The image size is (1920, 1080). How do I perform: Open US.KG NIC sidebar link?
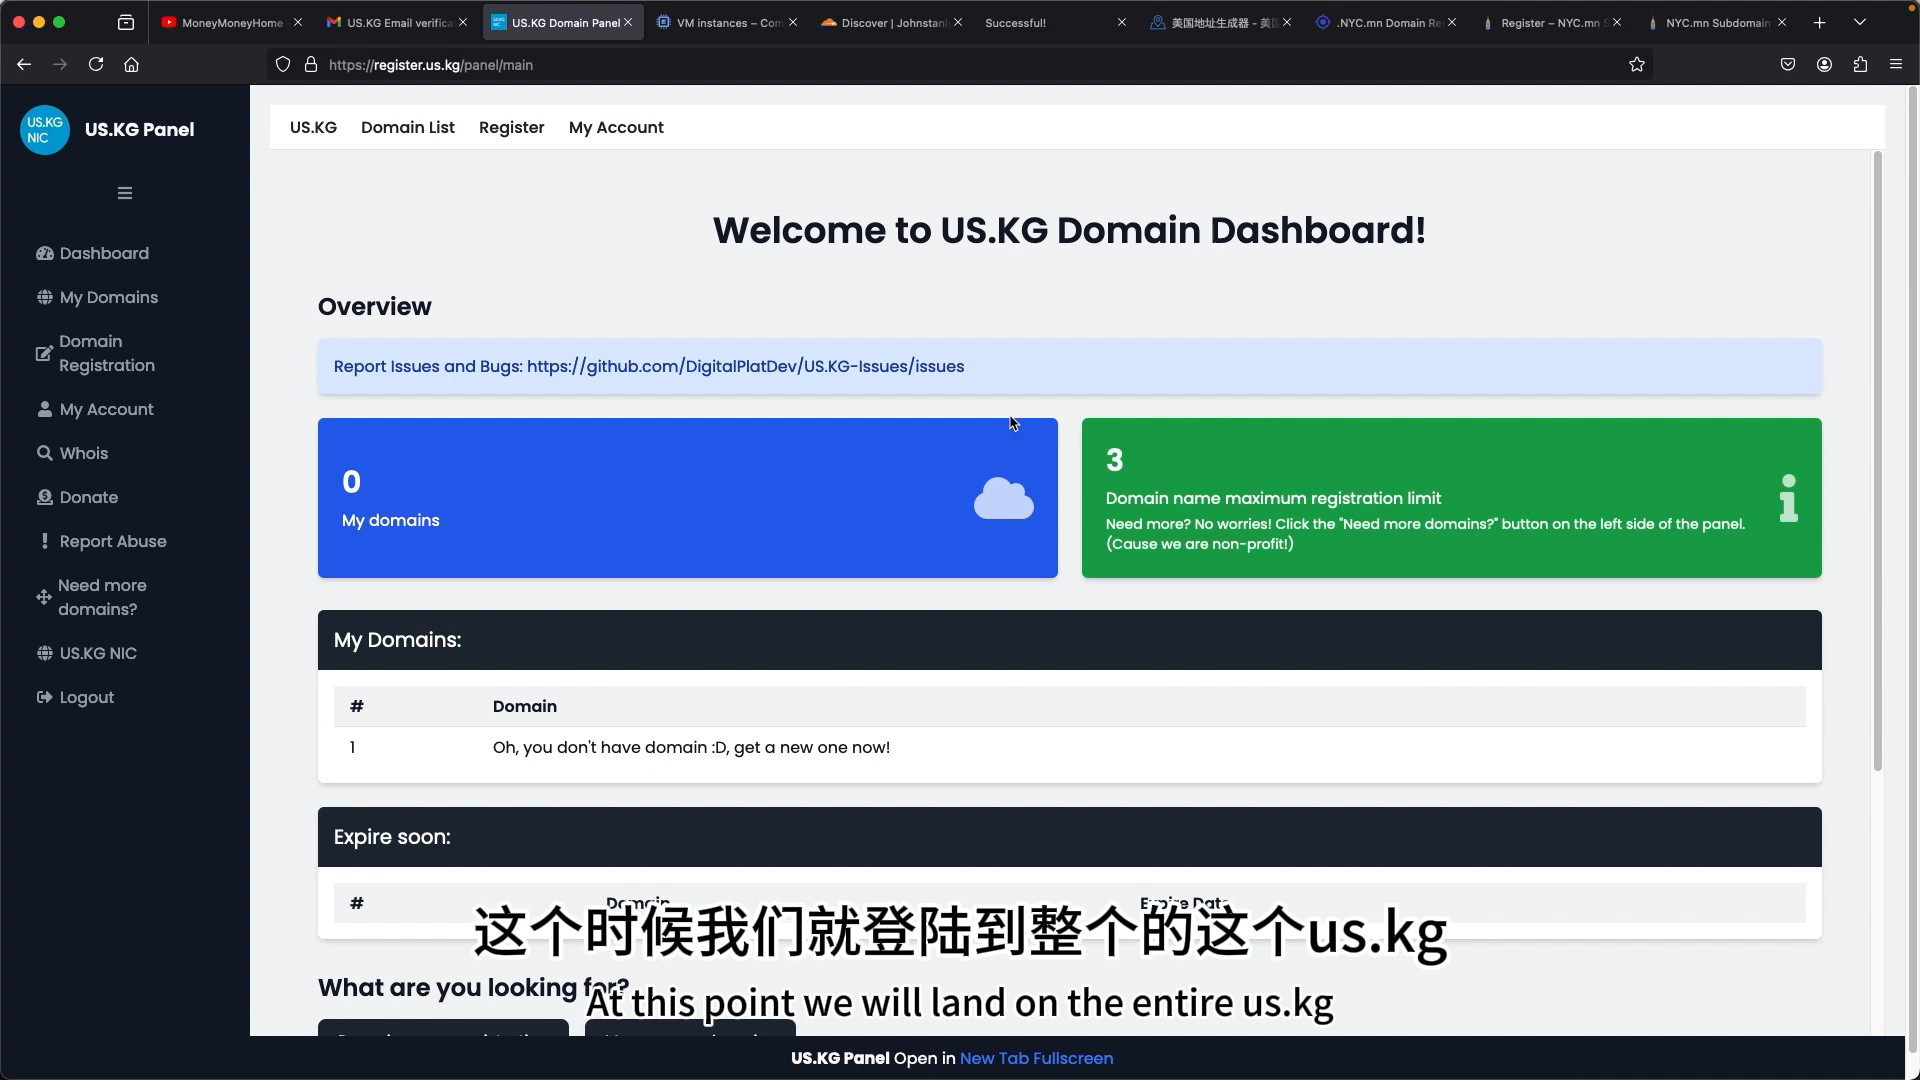click(97, 653)
